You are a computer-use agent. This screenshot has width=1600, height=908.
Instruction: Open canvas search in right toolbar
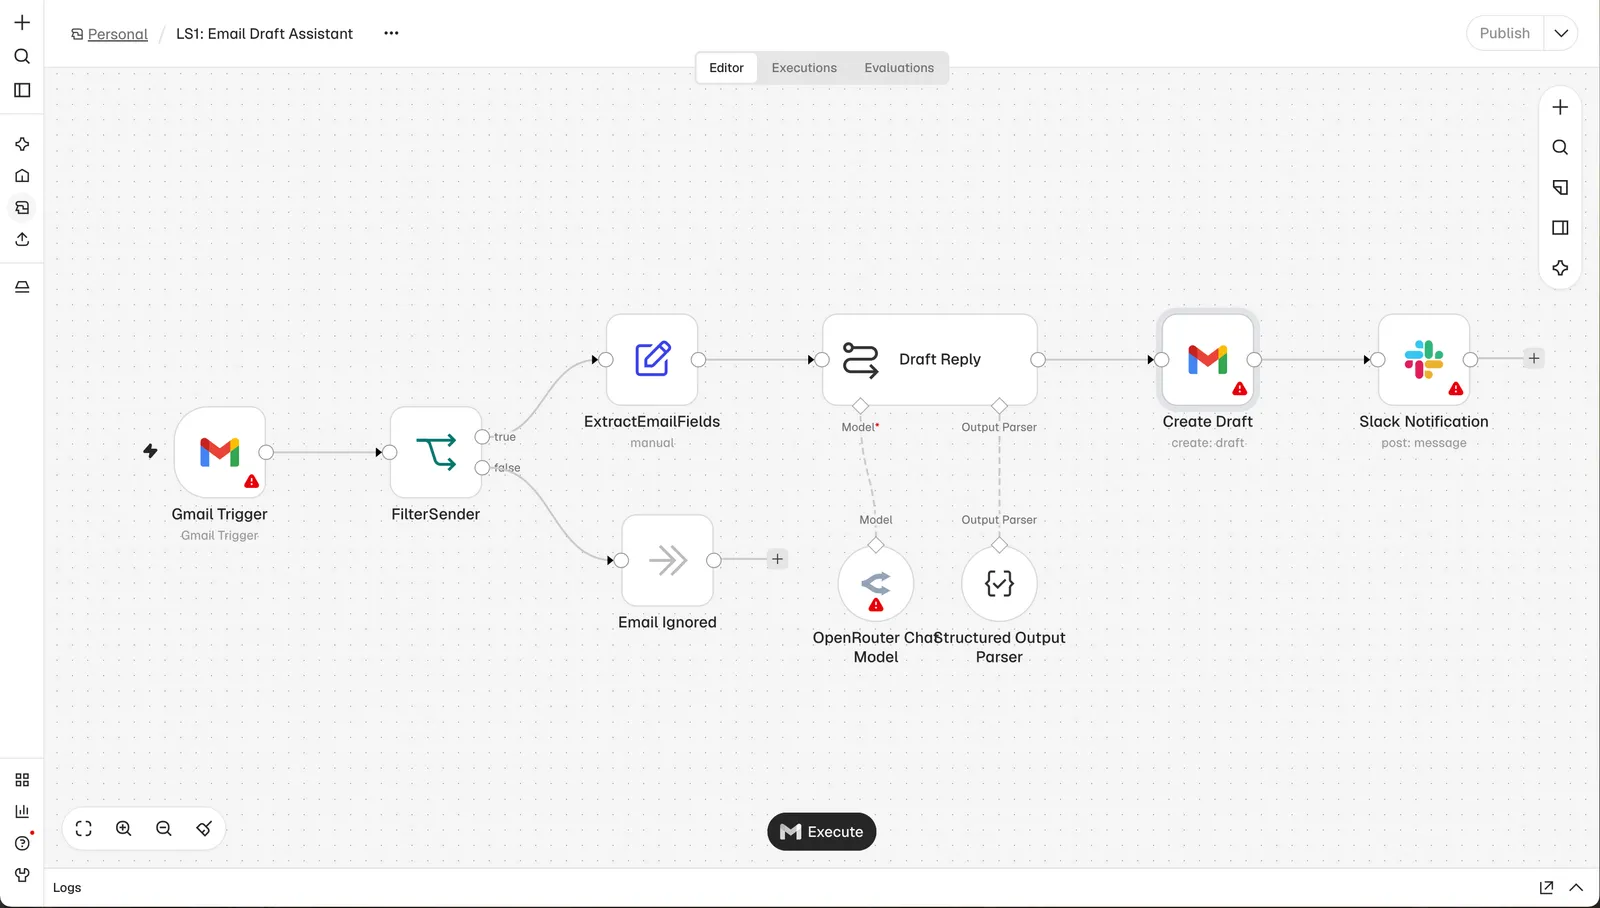1560,147
